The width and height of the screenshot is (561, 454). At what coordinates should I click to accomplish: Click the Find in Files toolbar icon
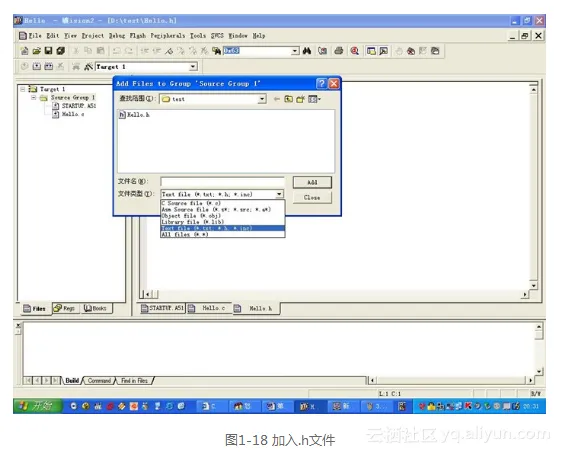pos(216,51)
